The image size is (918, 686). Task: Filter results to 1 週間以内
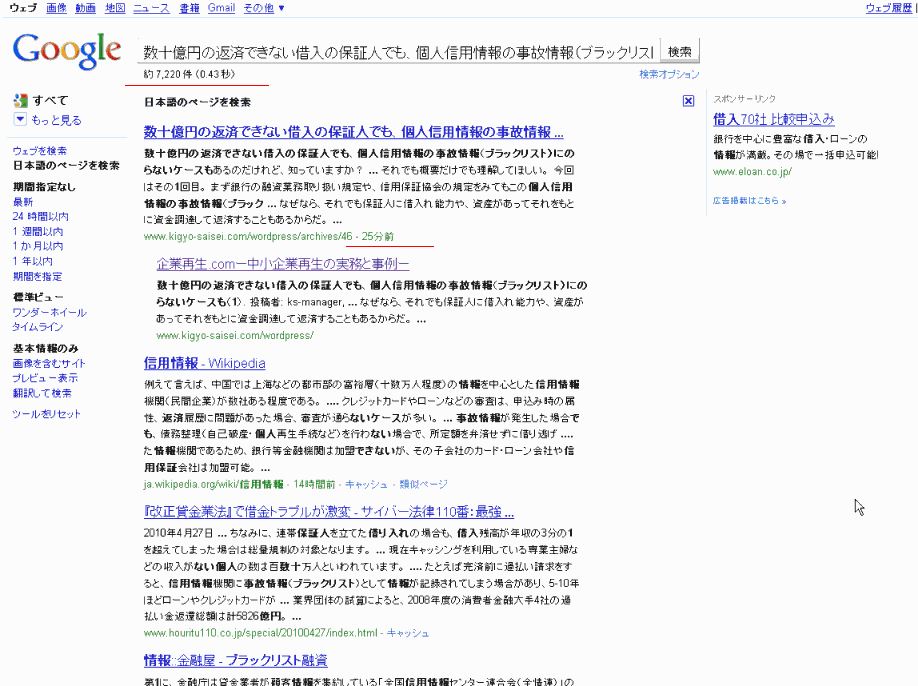[38, 232]
